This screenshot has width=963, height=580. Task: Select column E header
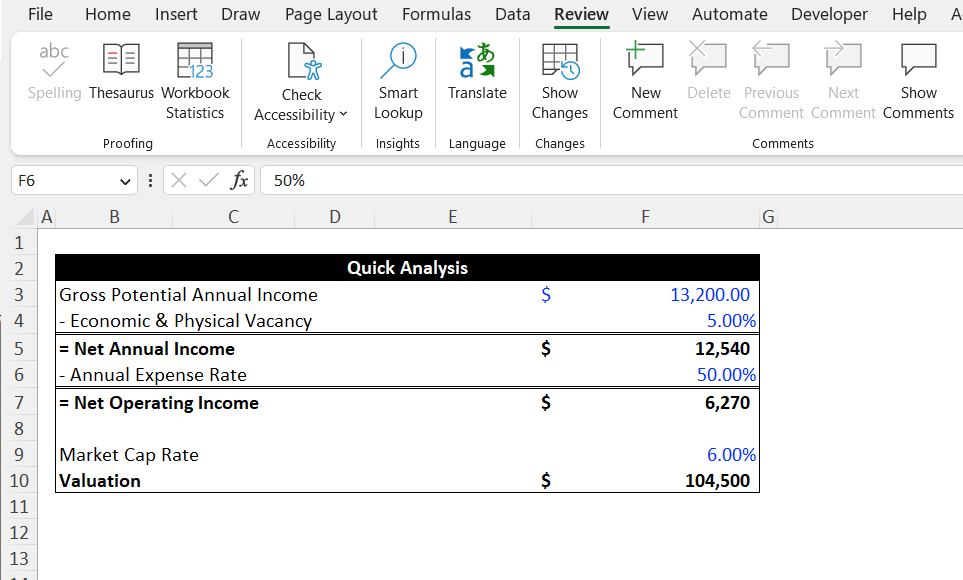(x=453, y=216)
